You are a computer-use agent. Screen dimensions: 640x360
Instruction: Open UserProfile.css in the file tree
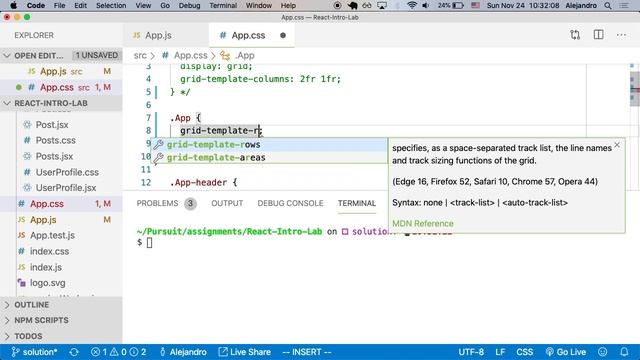coord(67,172)
